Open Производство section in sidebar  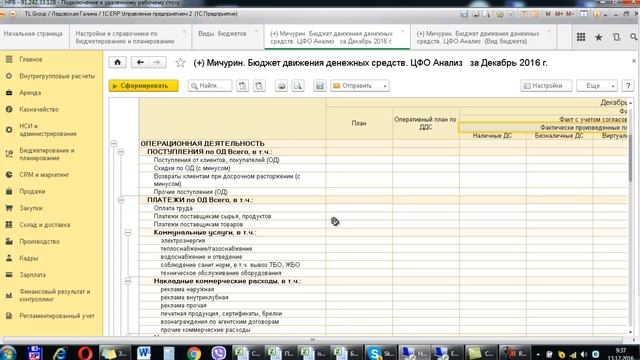pyautogui.click(x=39, y=242)
